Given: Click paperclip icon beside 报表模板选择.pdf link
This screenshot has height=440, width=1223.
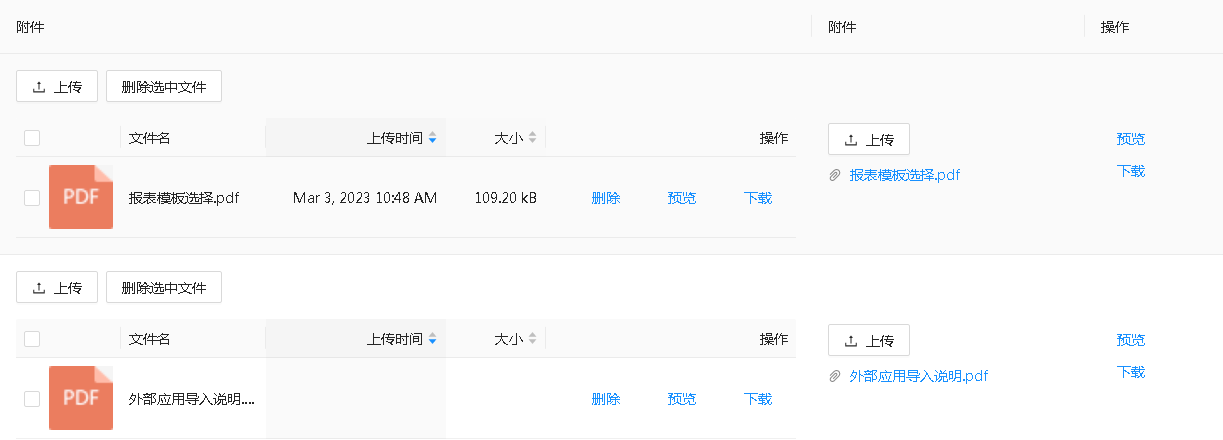Looking at the screenshot, I should pyautogui.click(x=835, y=175).
